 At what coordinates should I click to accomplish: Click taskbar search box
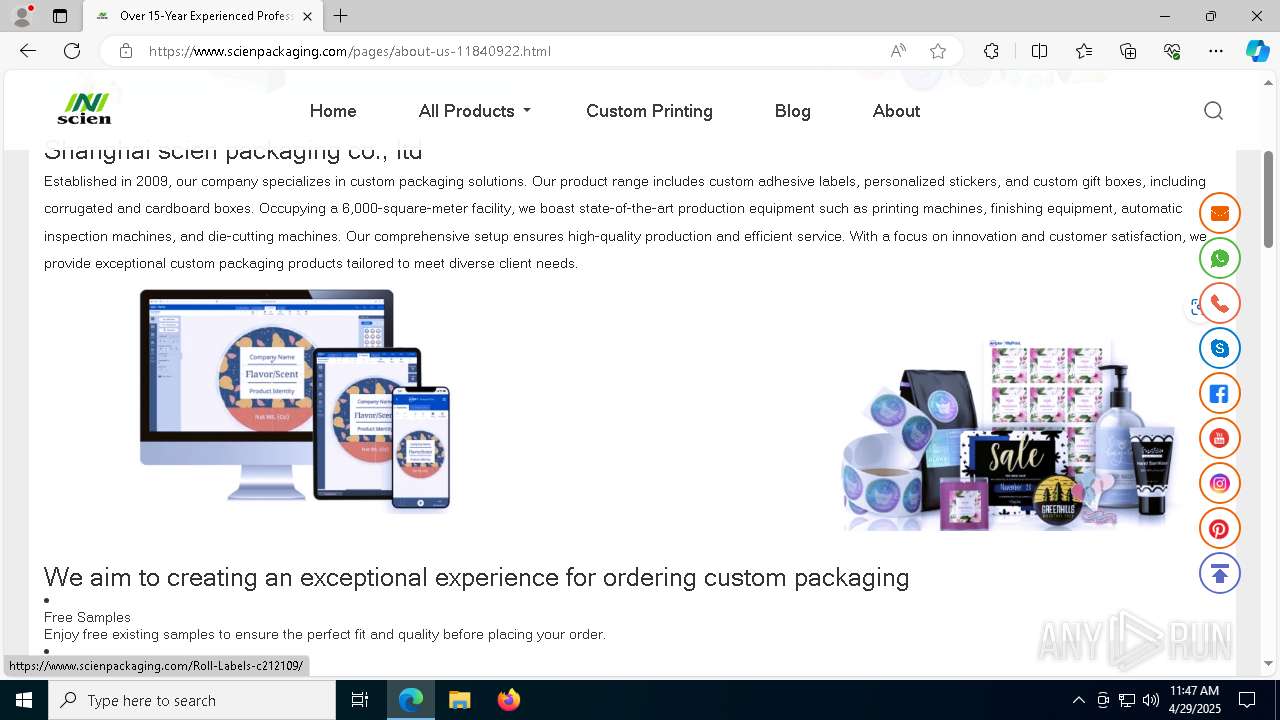192,700
